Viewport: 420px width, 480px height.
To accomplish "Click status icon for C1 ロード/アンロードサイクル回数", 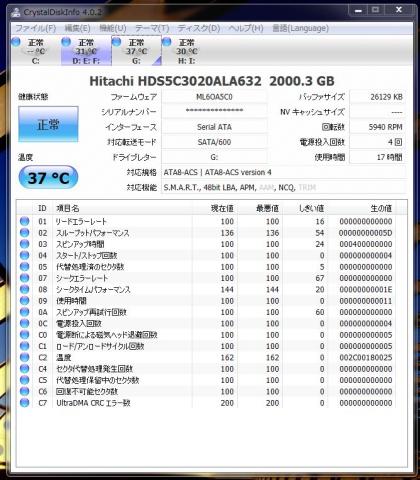I will (x=24, y=346).
